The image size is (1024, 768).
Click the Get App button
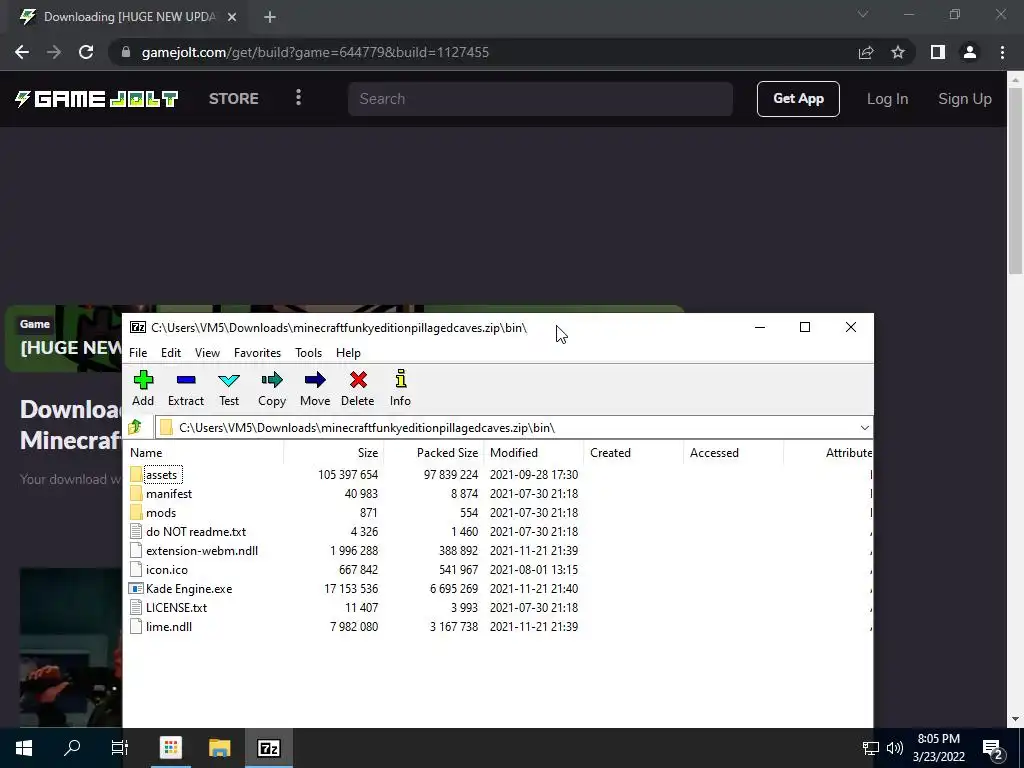798,99
